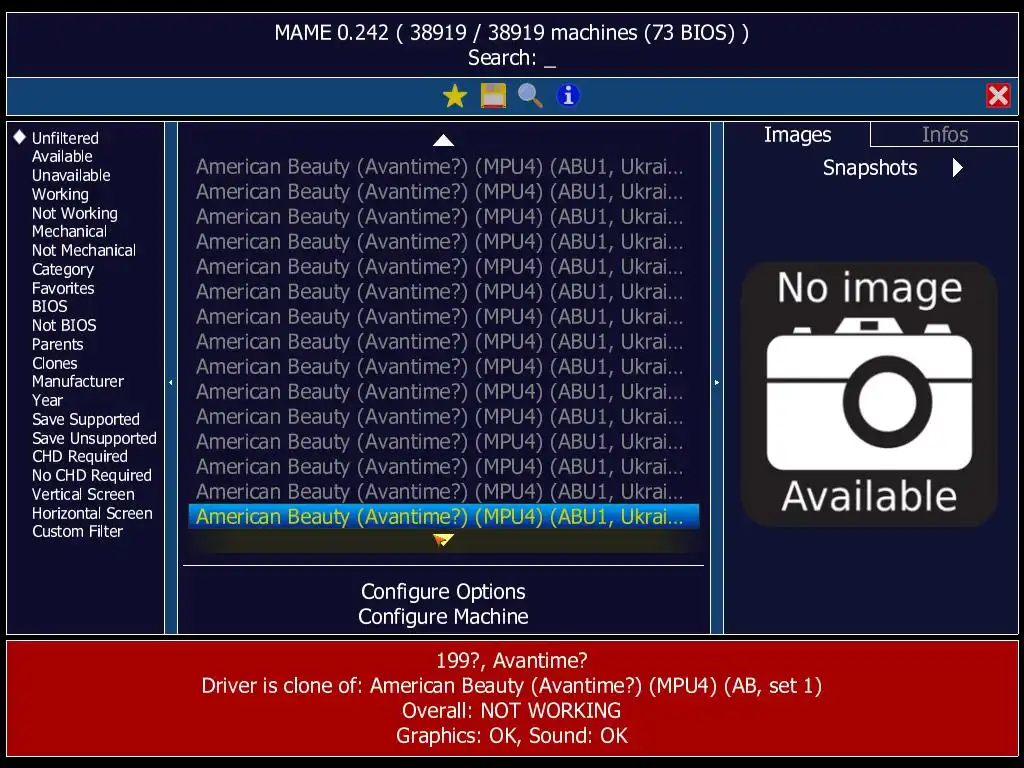Select the Unavailable filter
Image resolution: width=1024 pixels, height=768 pixels.
click(x=71, y=176)
